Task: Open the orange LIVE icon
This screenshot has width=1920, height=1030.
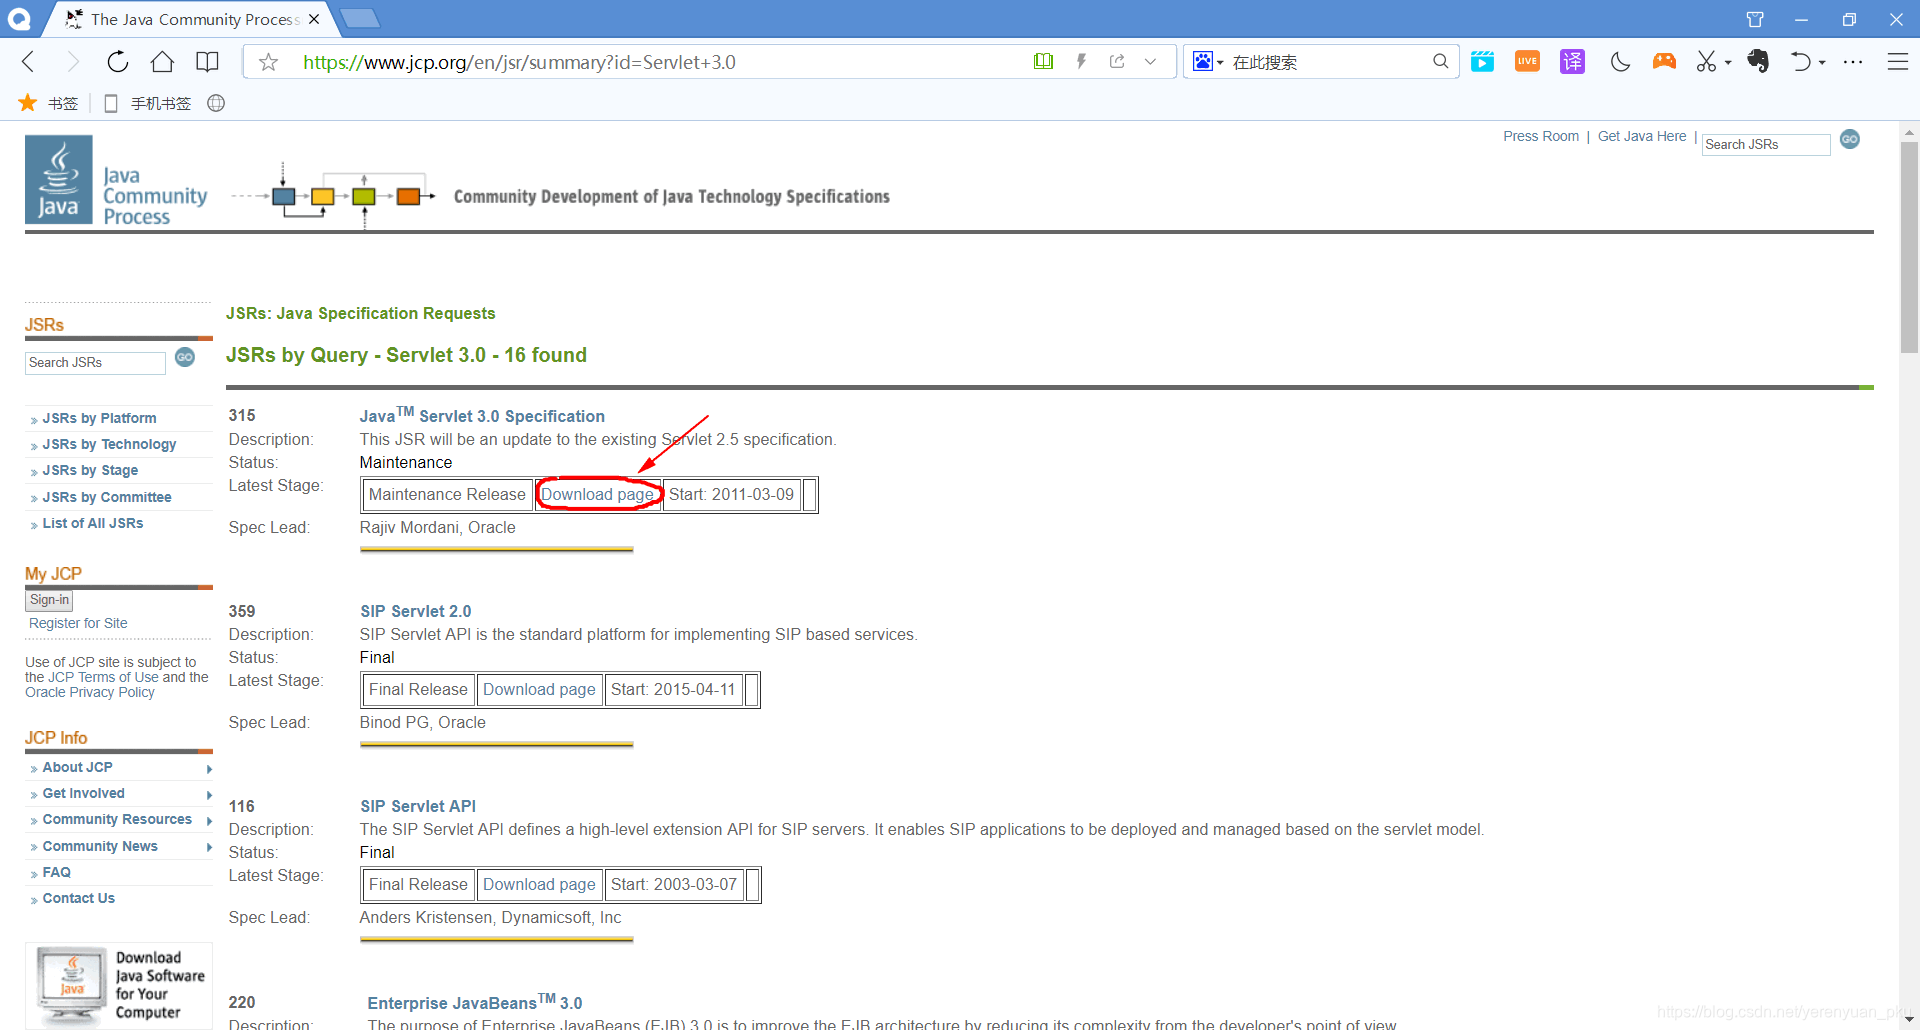Action: (x=1527, y=62)
